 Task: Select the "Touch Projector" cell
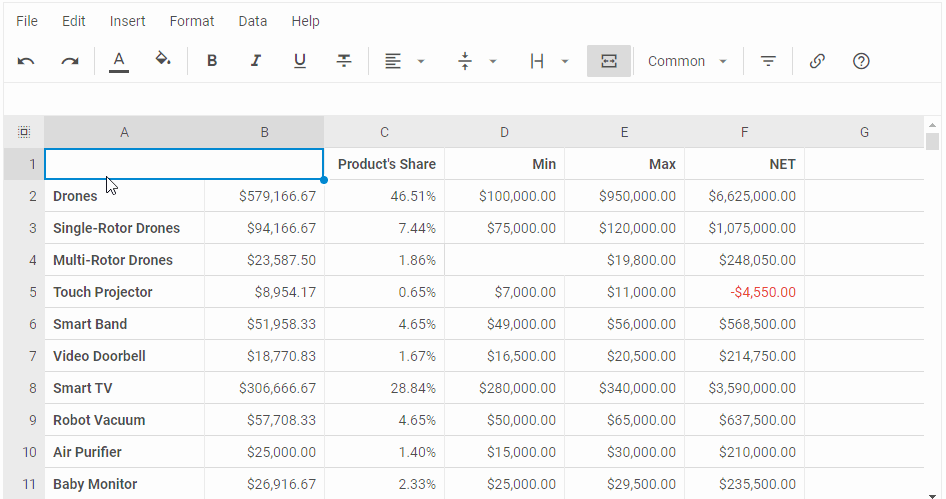tap(124, 292)
